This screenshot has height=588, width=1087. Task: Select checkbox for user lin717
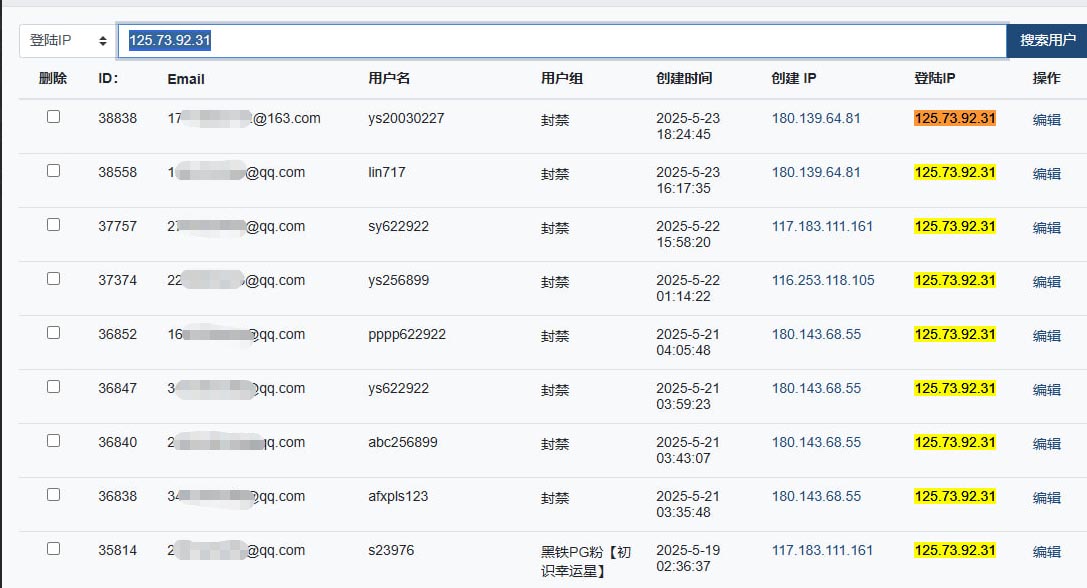(53, 171)
